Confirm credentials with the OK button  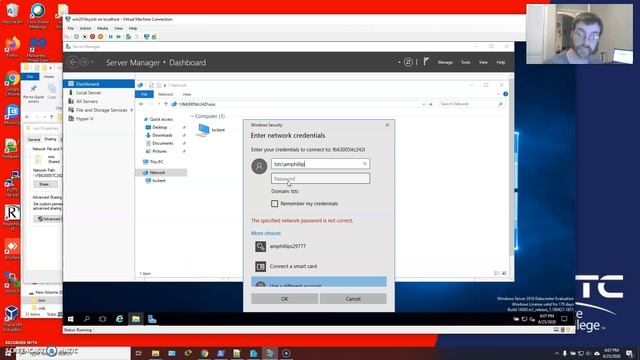pos(284,299)
